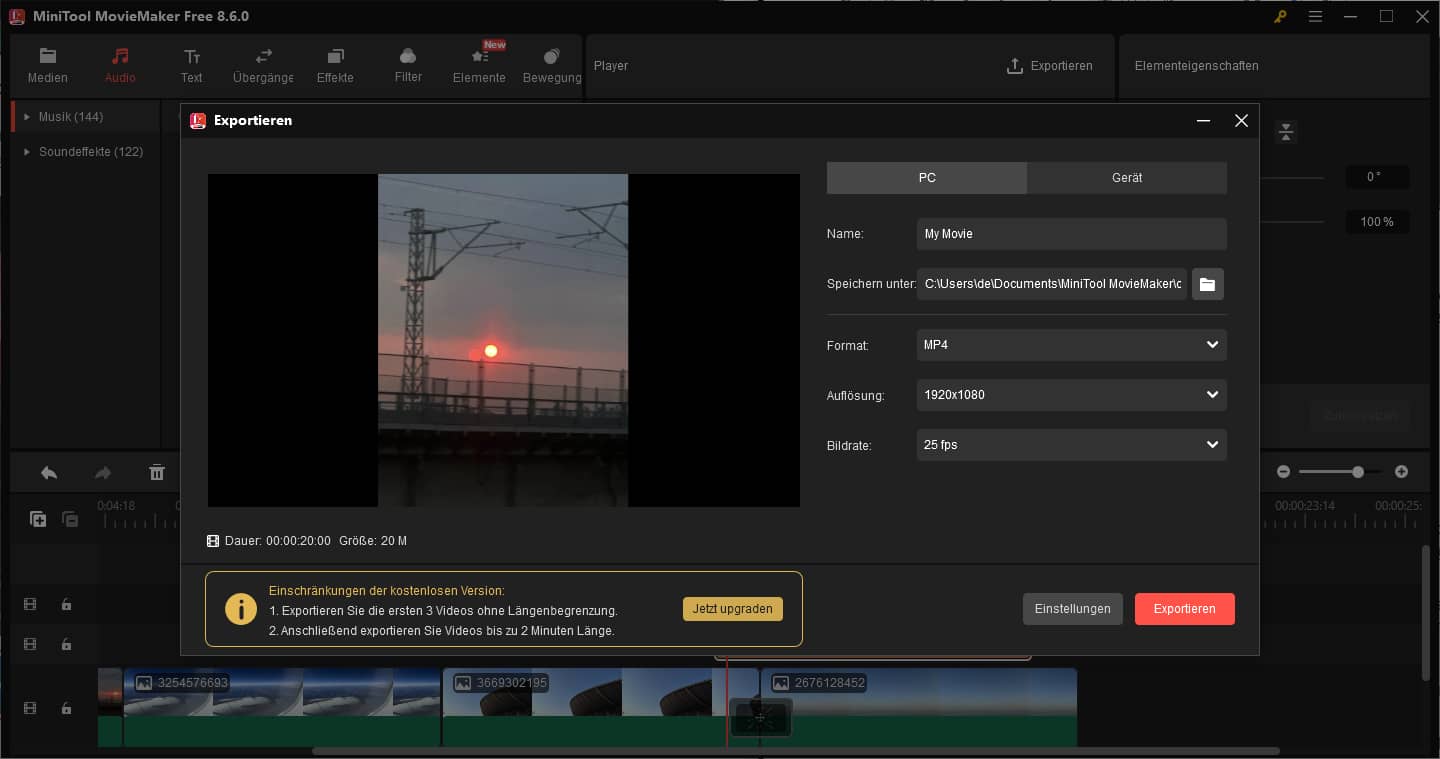Click the undo arrow above the timeline

point(48,473)
